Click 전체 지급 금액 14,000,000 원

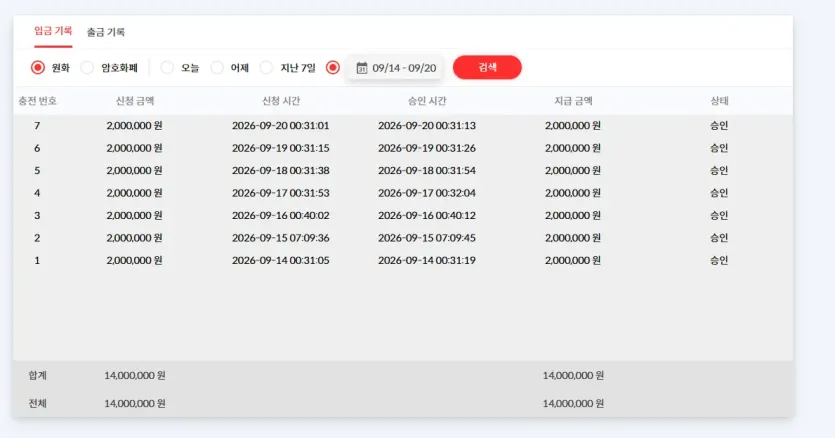coord(573,403)
